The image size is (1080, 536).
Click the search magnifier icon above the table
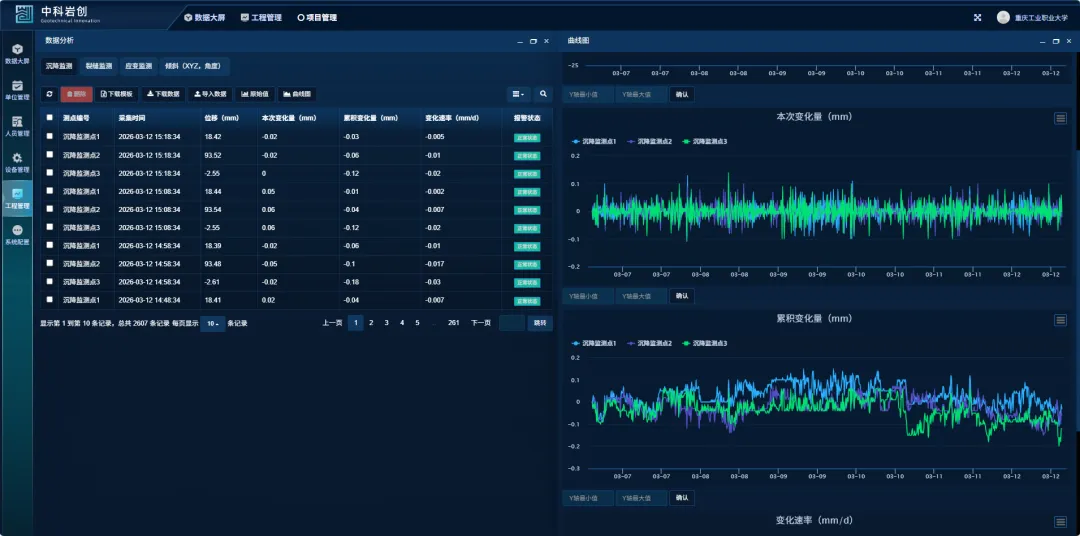click(x=543, y=94)
